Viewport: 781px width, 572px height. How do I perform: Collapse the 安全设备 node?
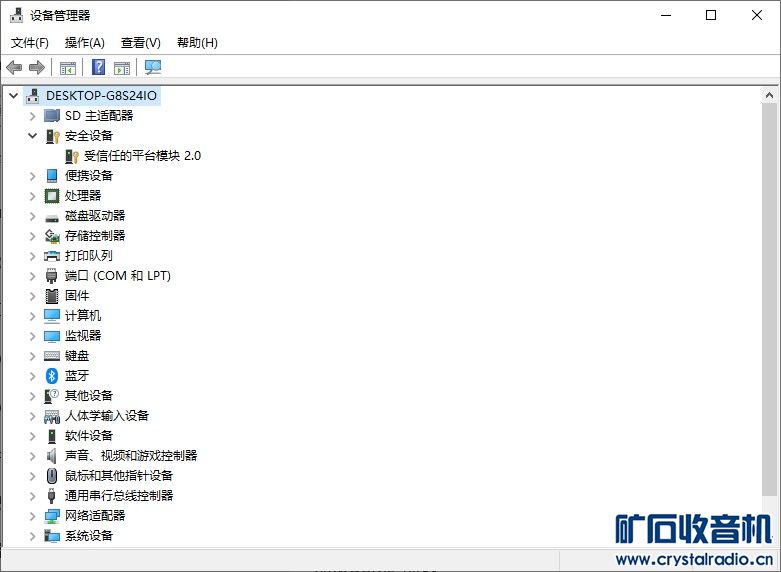32,136
